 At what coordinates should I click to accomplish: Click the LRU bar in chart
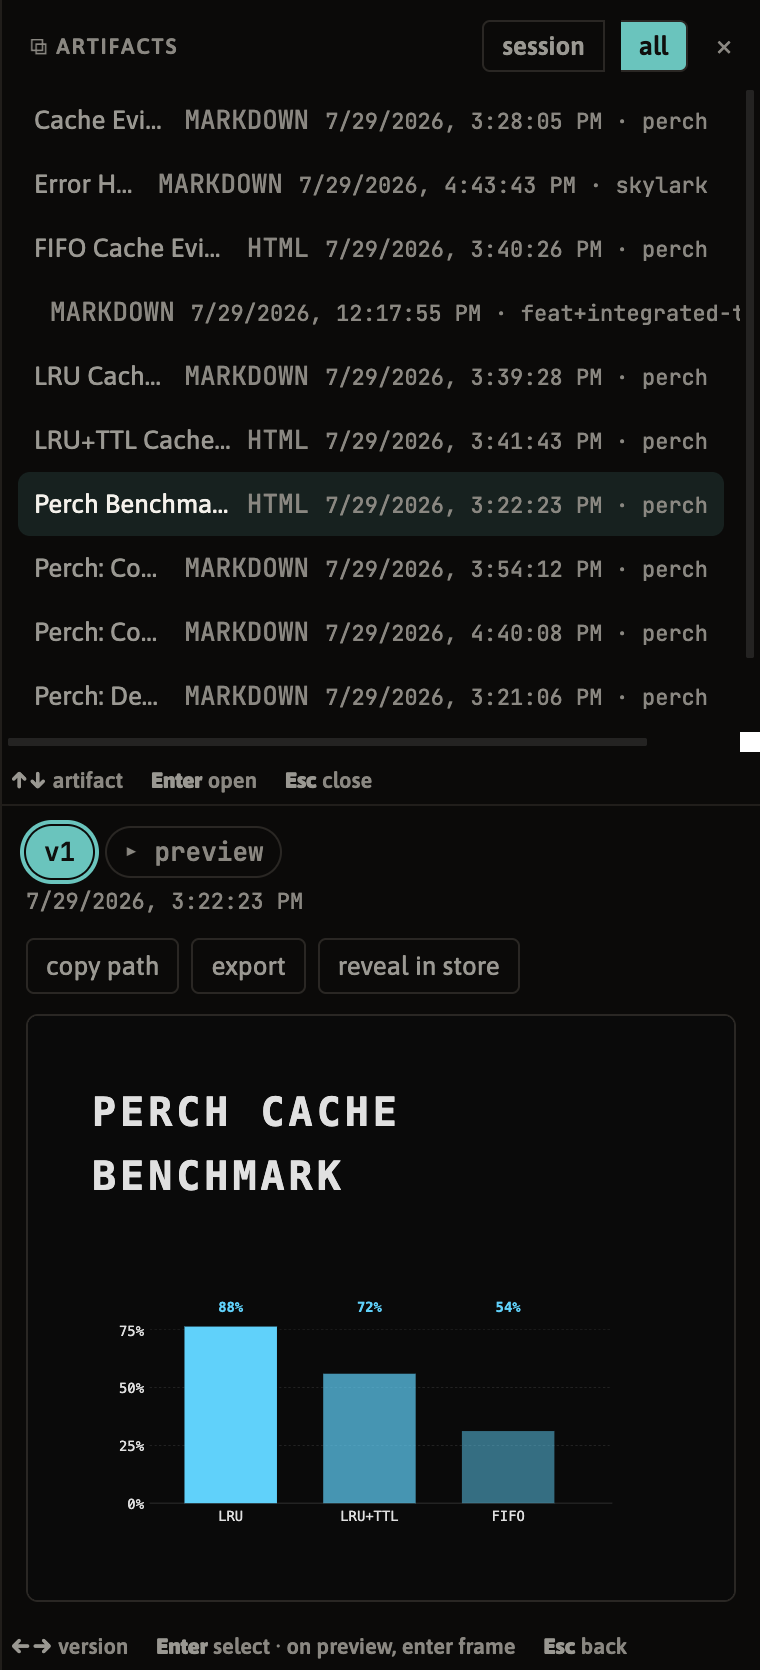pyautogui.click(x=230, y=1414)
